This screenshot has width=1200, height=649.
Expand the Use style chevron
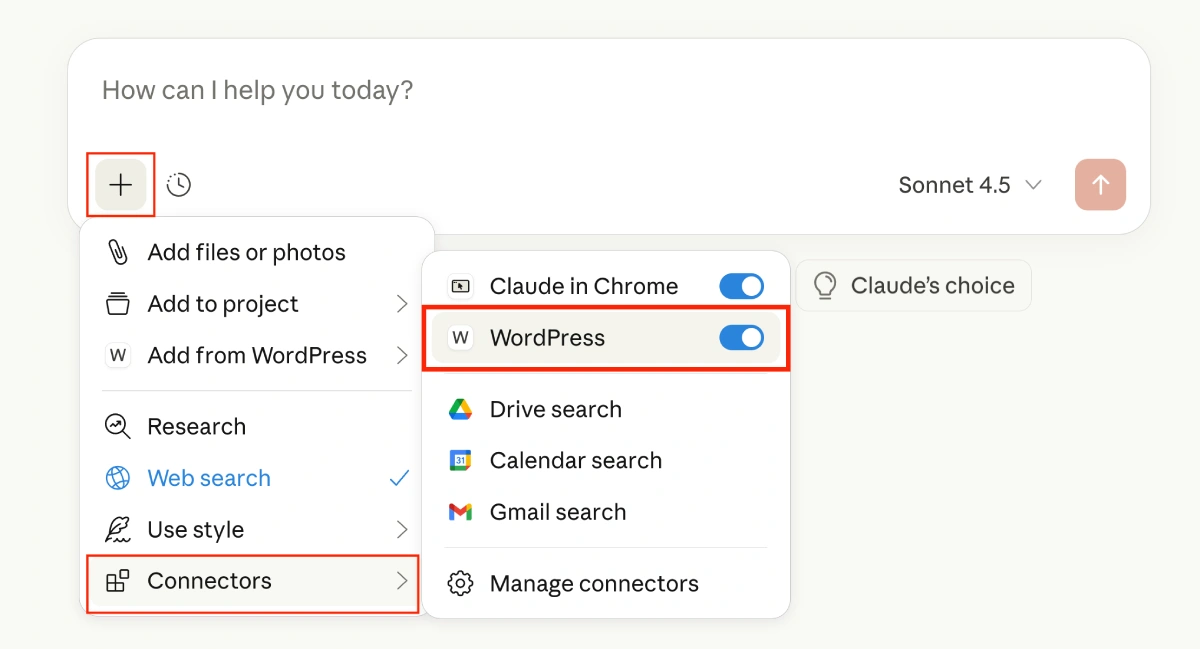(x=401, y=529)
